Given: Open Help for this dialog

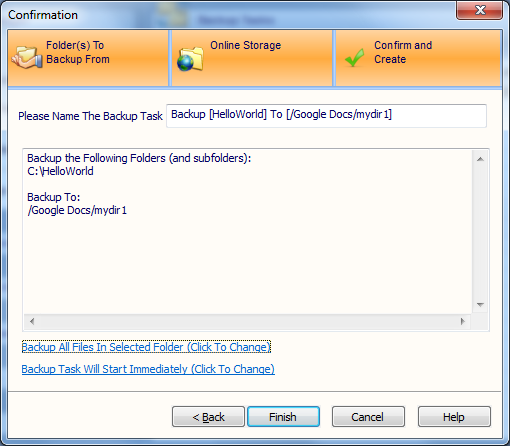Looking at the screenshot, I should [x=454, y=417].
